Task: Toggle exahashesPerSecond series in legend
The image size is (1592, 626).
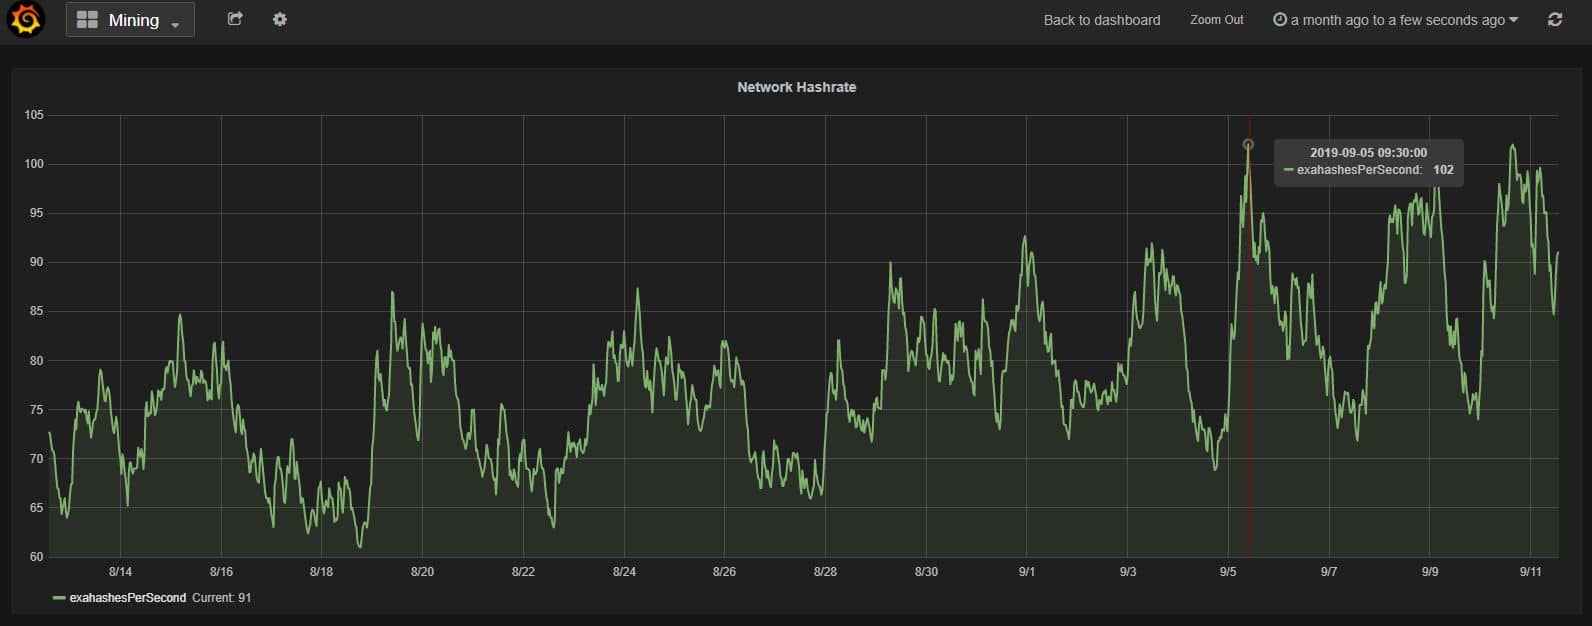Action: [x=127, y=598]
